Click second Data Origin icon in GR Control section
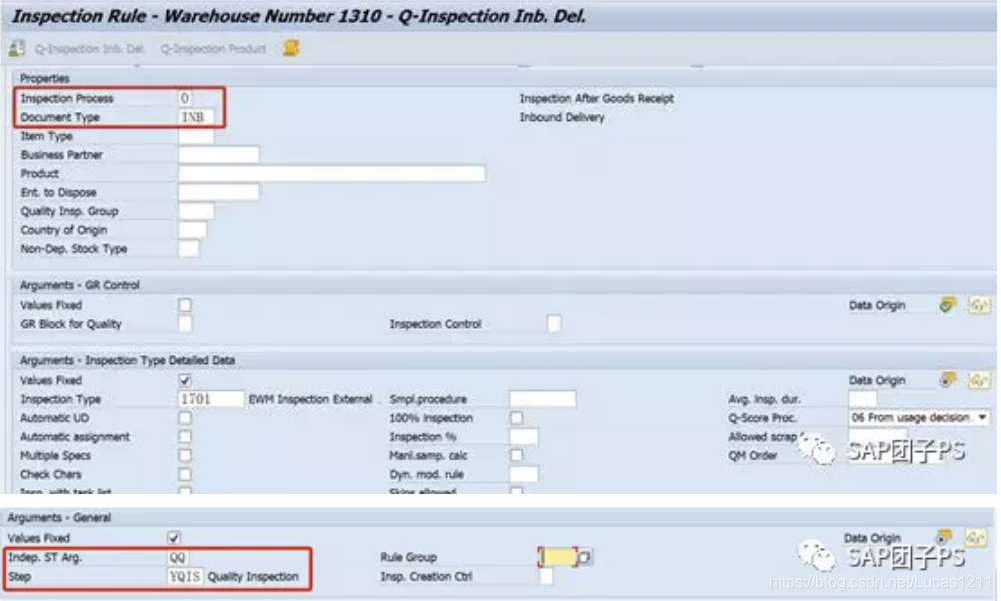1001x601 pixels. [x=979, y=305]
